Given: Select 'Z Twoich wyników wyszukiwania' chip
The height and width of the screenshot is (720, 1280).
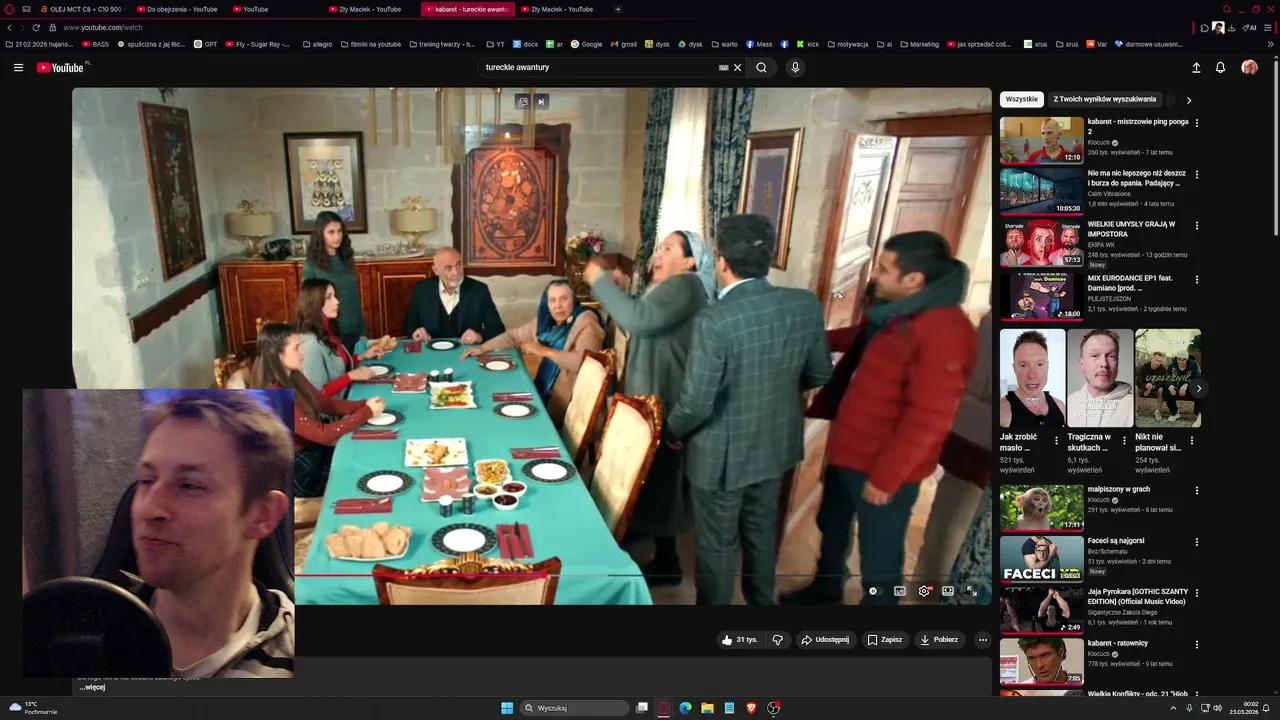Looking at the screenshot, I should [x=1104, y=99].
